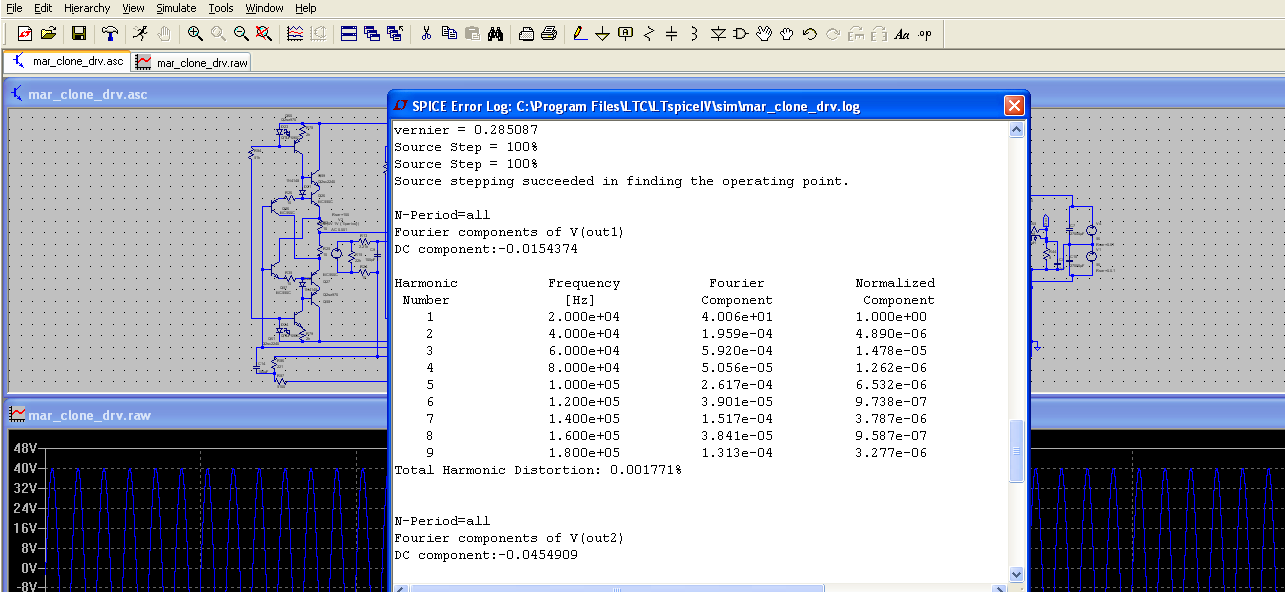Click 'vernier = 0.285087' log line
Viewport: 1285px width, 592px height.
tap(466, 130)
